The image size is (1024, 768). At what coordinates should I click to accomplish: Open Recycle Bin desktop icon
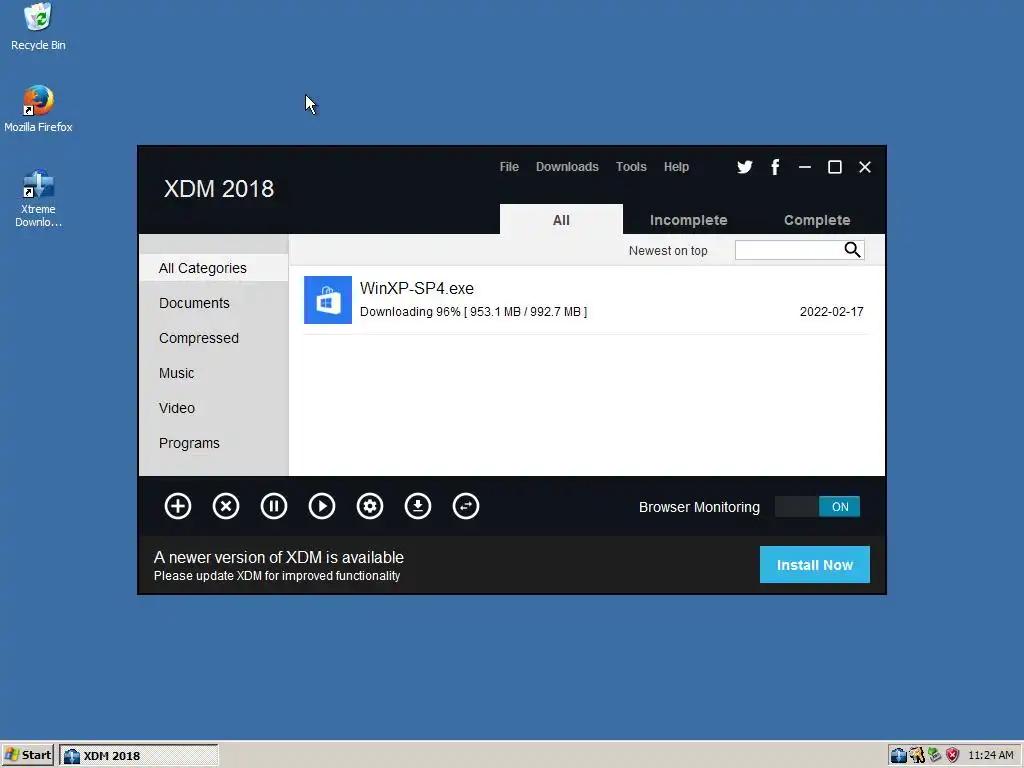[38, 27]
